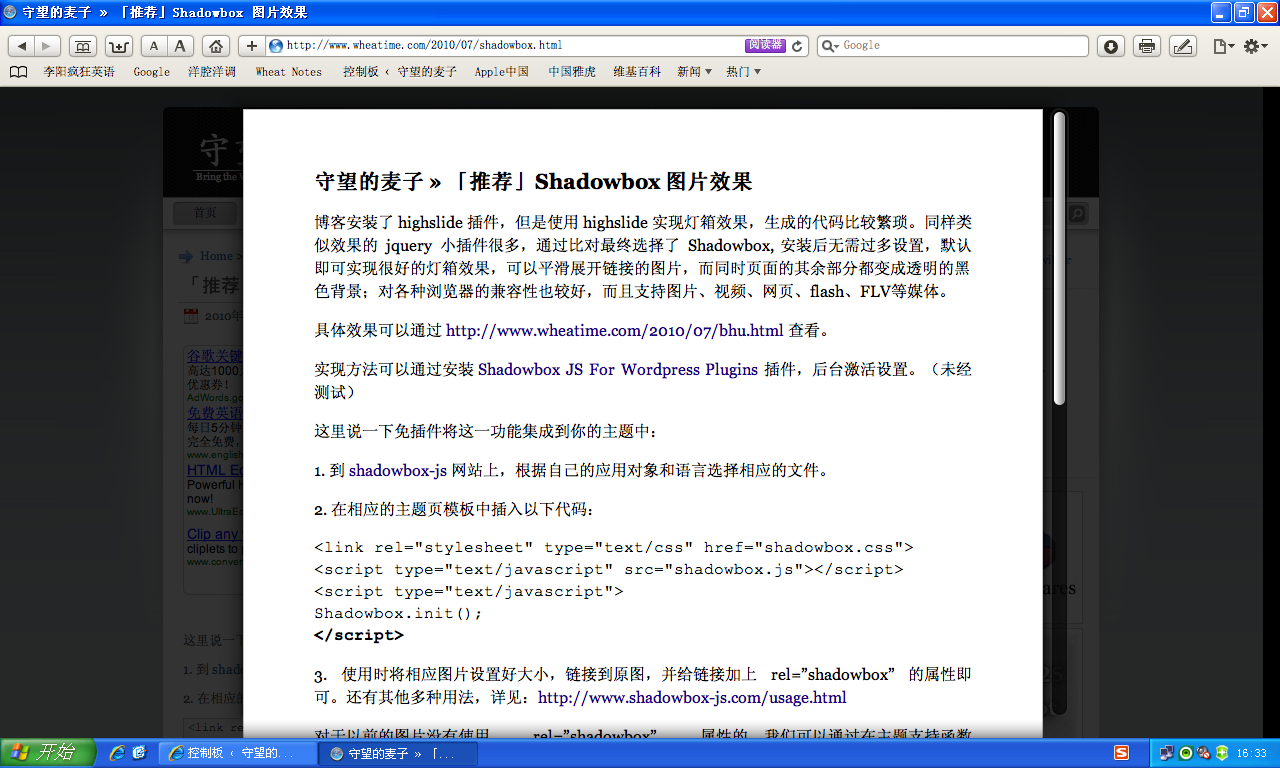Go back with the Safari back arrow
This screenshot has width=1280, height=768.
[x=22, y=46]
